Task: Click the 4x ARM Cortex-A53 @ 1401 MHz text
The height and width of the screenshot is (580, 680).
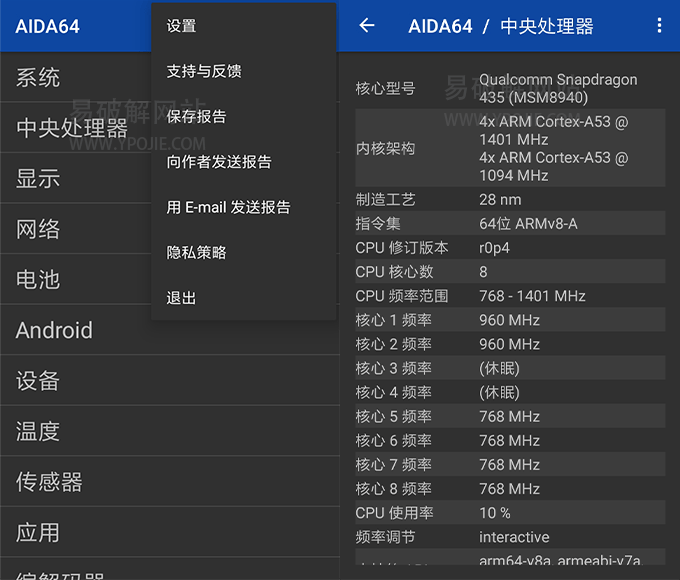Action: click(554, 131)
